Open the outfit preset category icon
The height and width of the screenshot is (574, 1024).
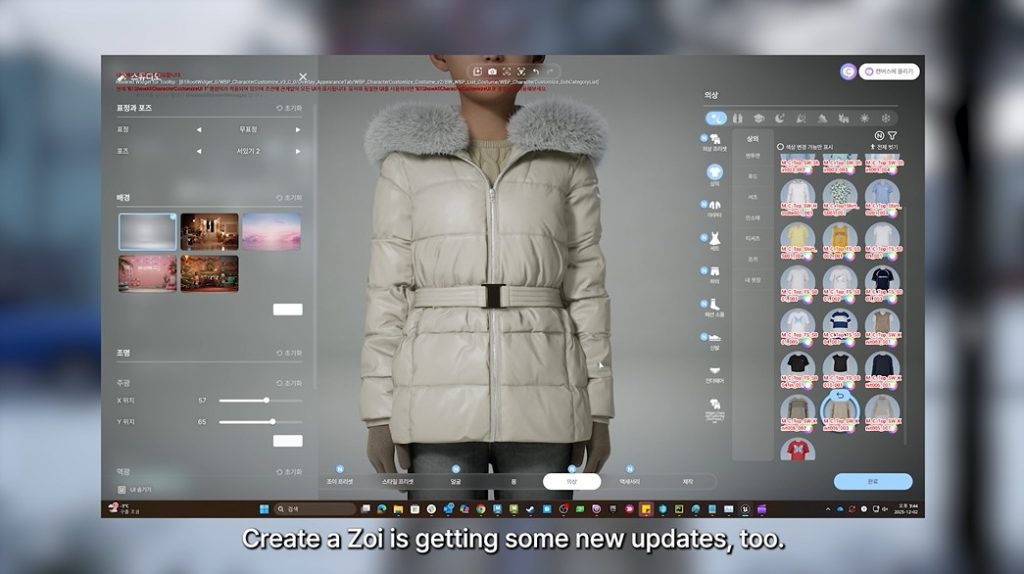click(x=714, y=139)
